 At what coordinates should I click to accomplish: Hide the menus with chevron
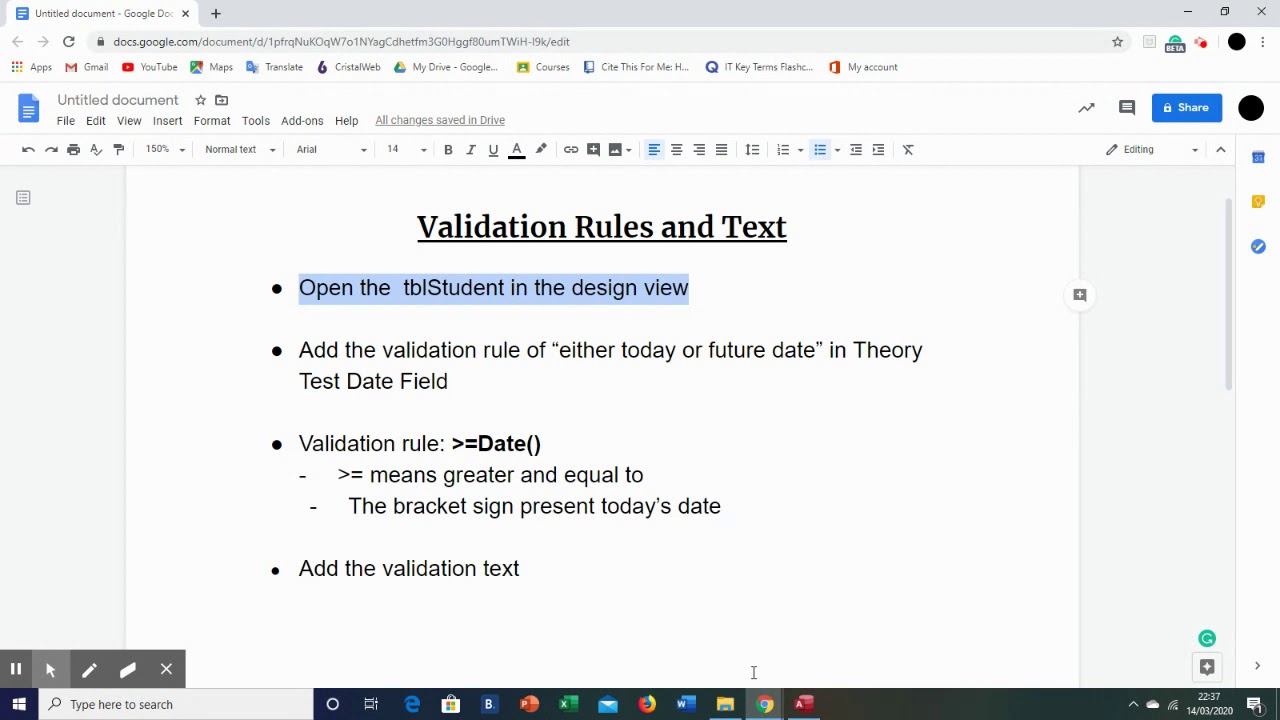(x=1221, y=150)
